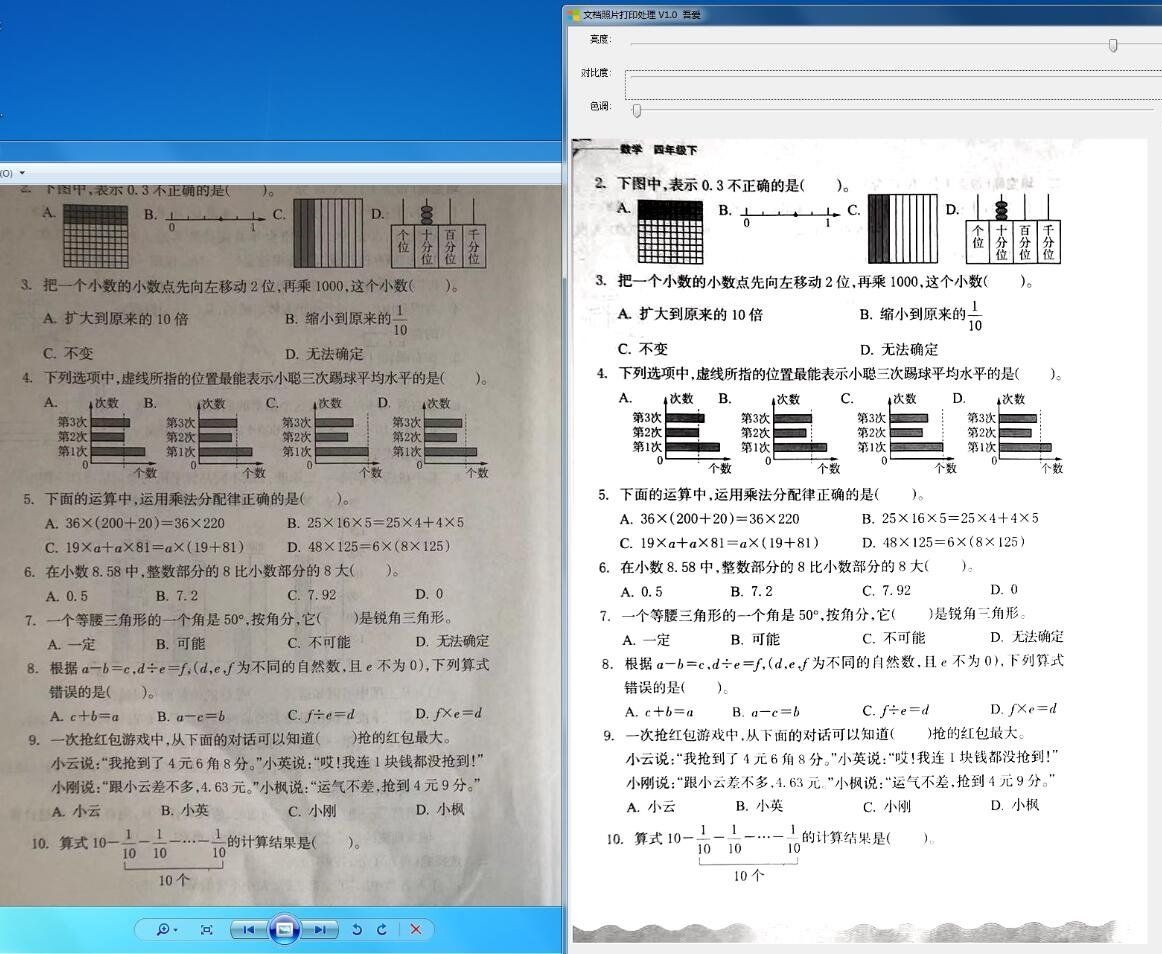Click the 色调 hue slider thumb
This screenshot has height=954, width=1162.
click(x=637, y=110)
